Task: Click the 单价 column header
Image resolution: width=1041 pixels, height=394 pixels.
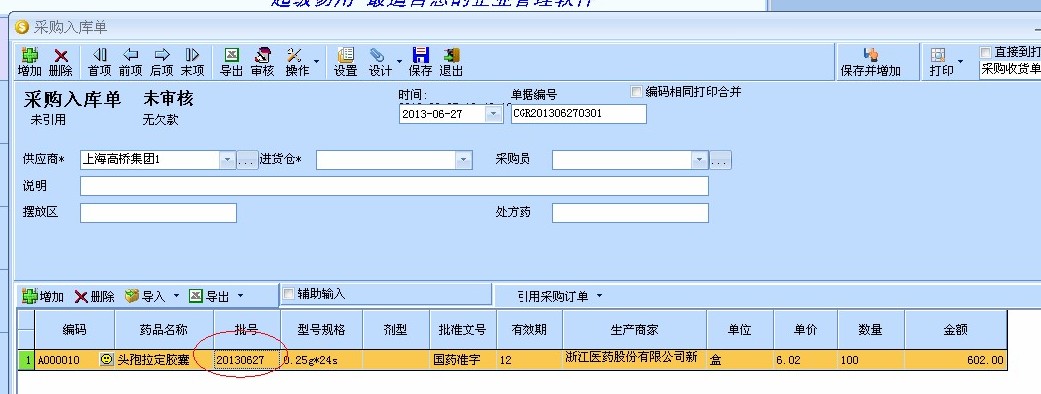Action: (805, 330)
